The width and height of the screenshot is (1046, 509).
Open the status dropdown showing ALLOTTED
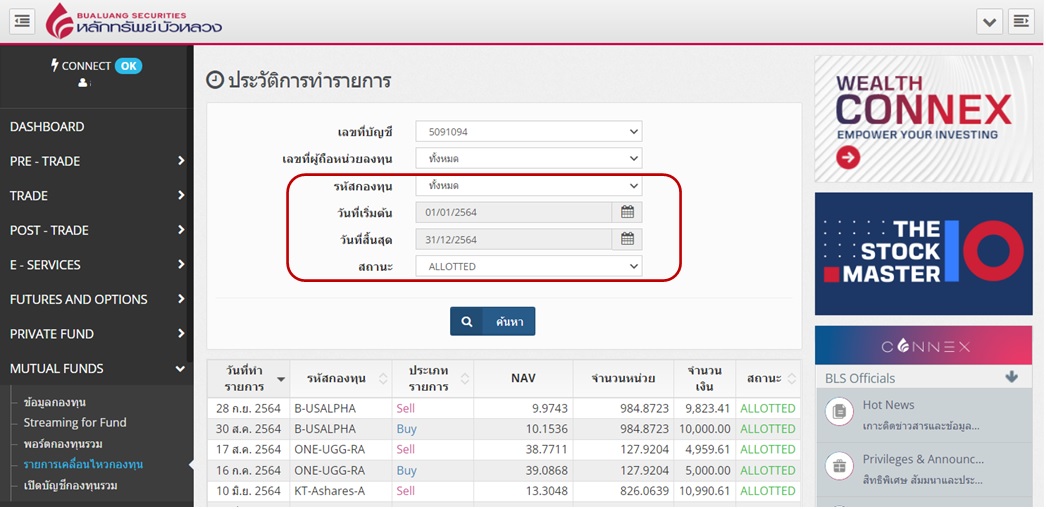coord(528,267)
